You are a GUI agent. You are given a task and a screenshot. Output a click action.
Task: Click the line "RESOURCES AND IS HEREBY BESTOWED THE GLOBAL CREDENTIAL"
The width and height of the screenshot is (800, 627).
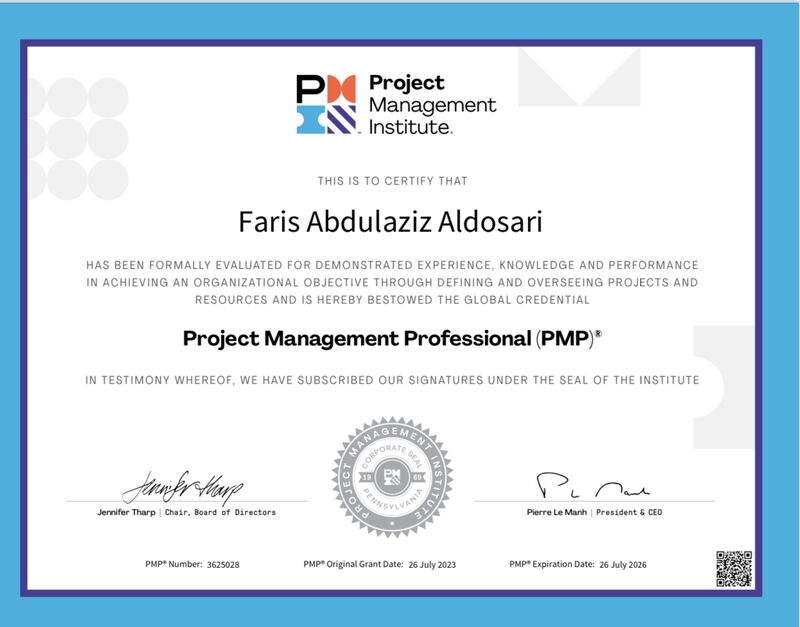coord(392,299)
